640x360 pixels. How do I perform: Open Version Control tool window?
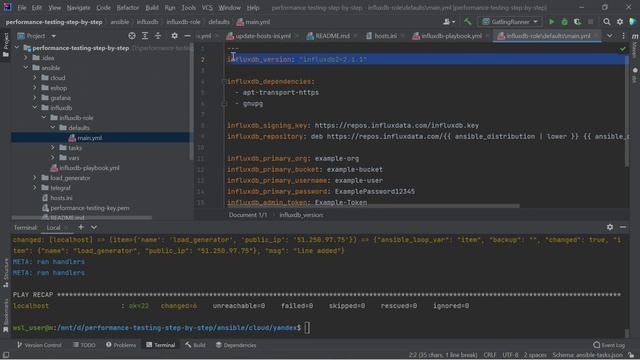point(39,345)
